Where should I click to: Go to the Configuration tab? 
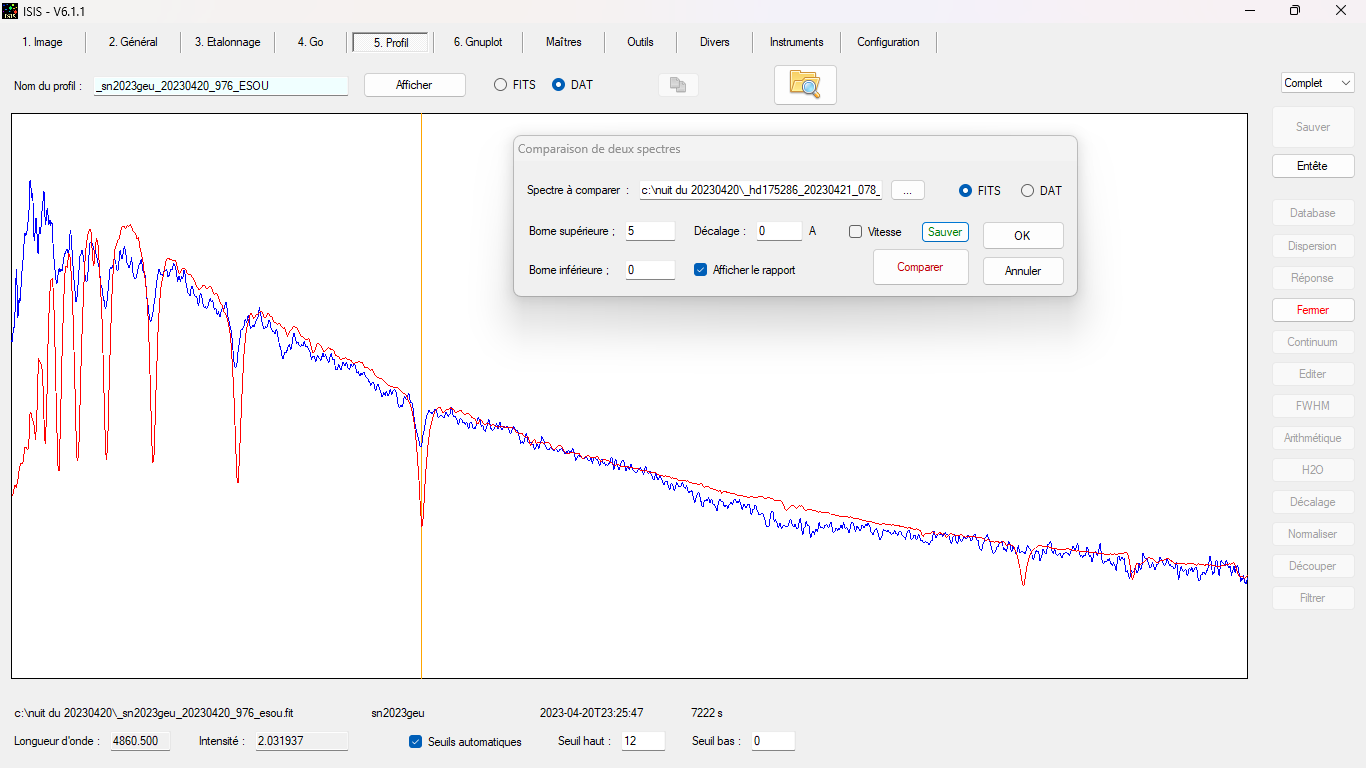[x=888, y=42]
